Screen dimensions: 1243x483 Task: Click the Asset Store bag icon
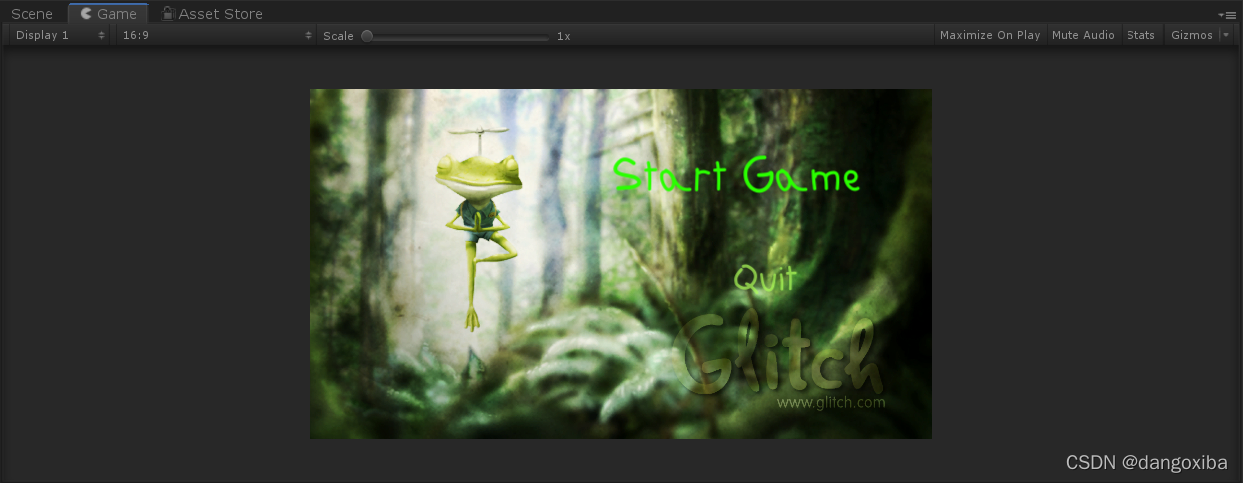click(168, 13)
